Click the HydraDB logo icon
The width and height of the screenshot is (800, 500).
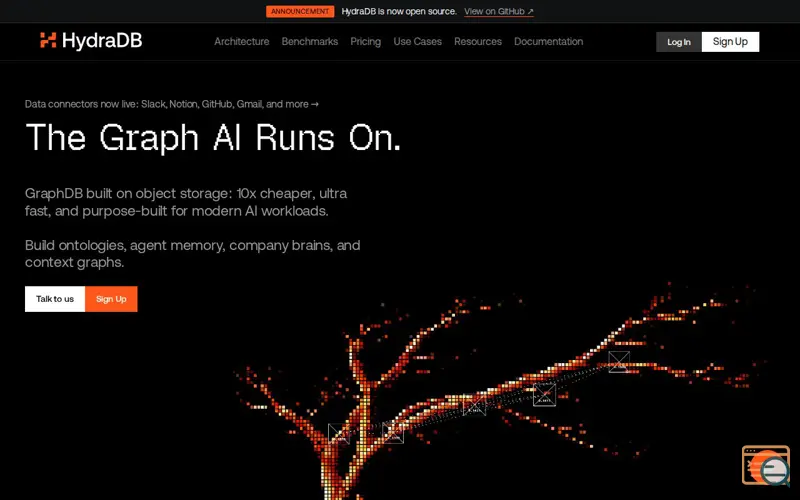point(48,40)
